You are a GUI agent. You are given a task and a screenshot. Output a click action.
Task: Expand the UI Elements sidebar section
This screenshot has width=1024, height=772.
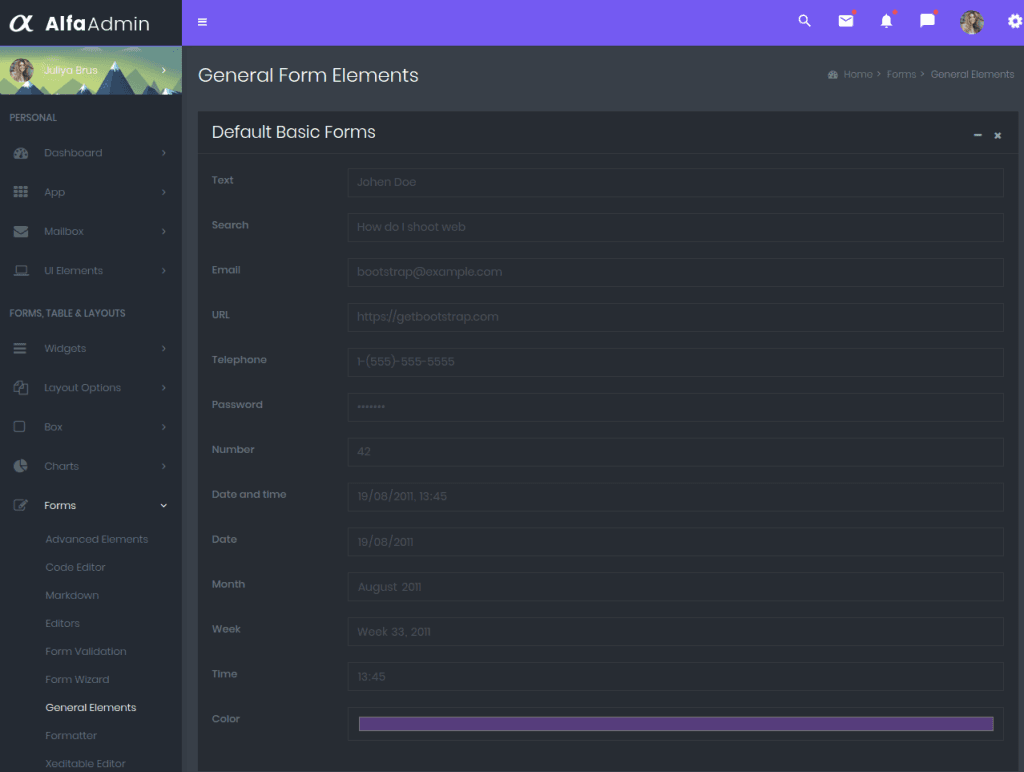click(90, 271)
